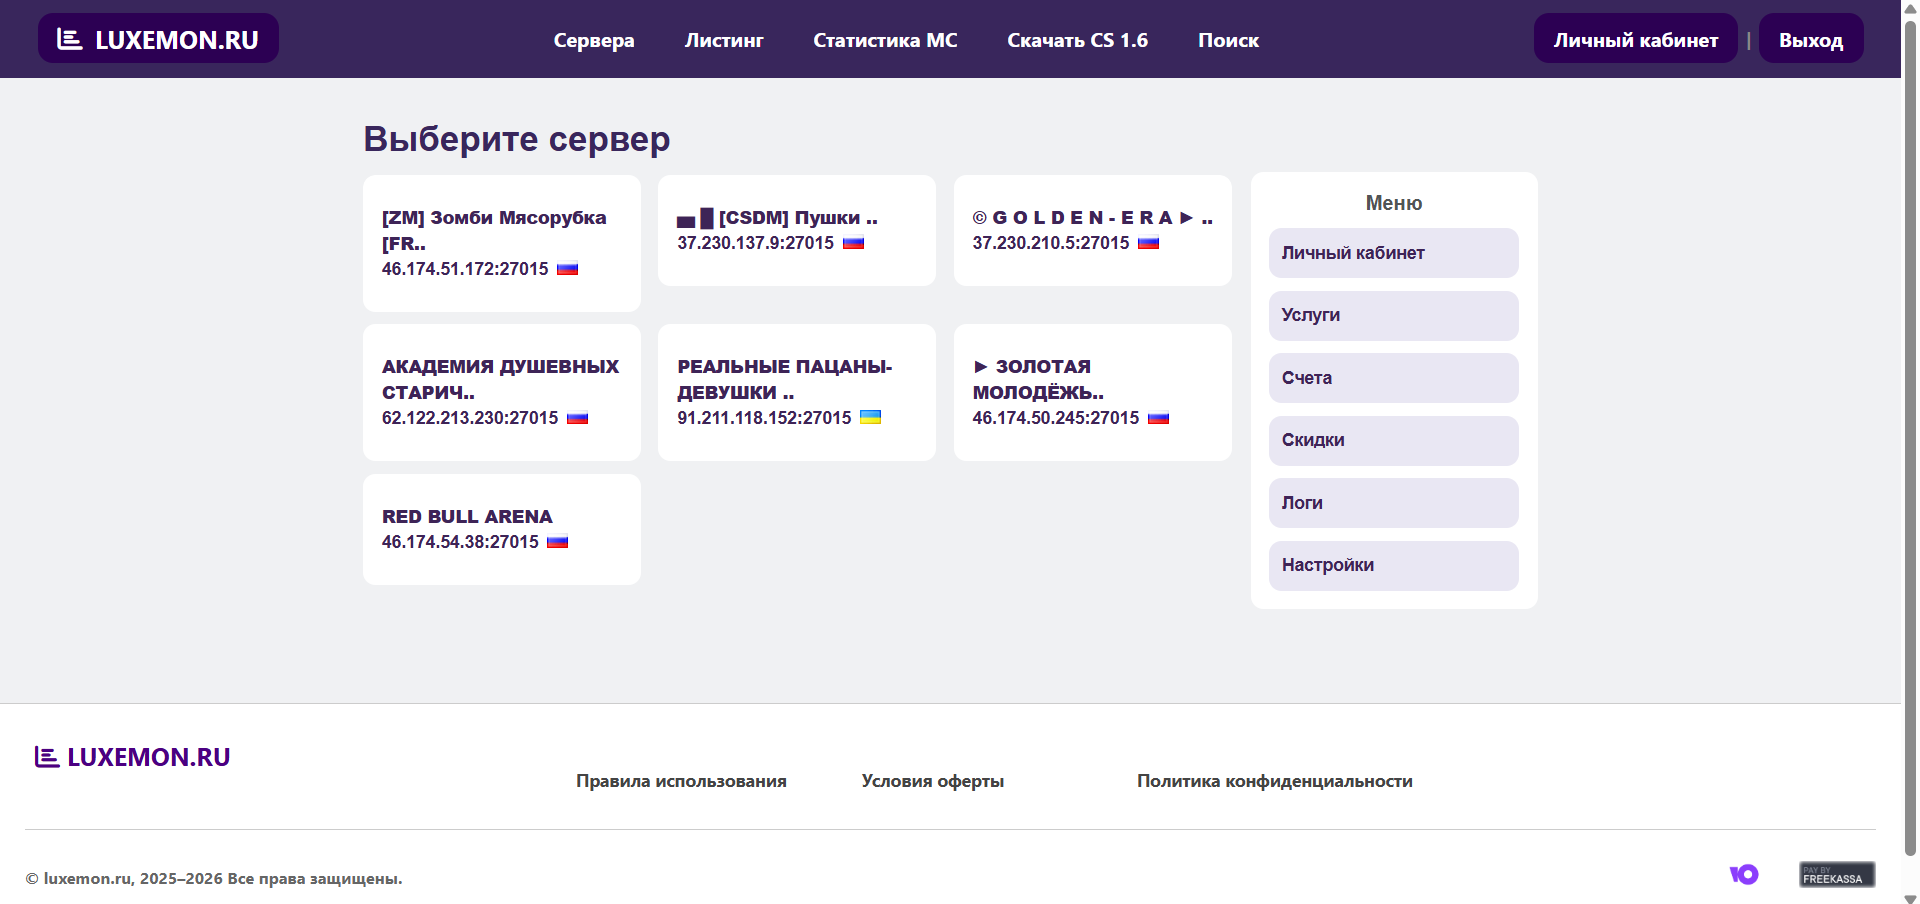Click the Russian flag beside RED BULL ARENA
1920x904 pixels.
[557, 542]
